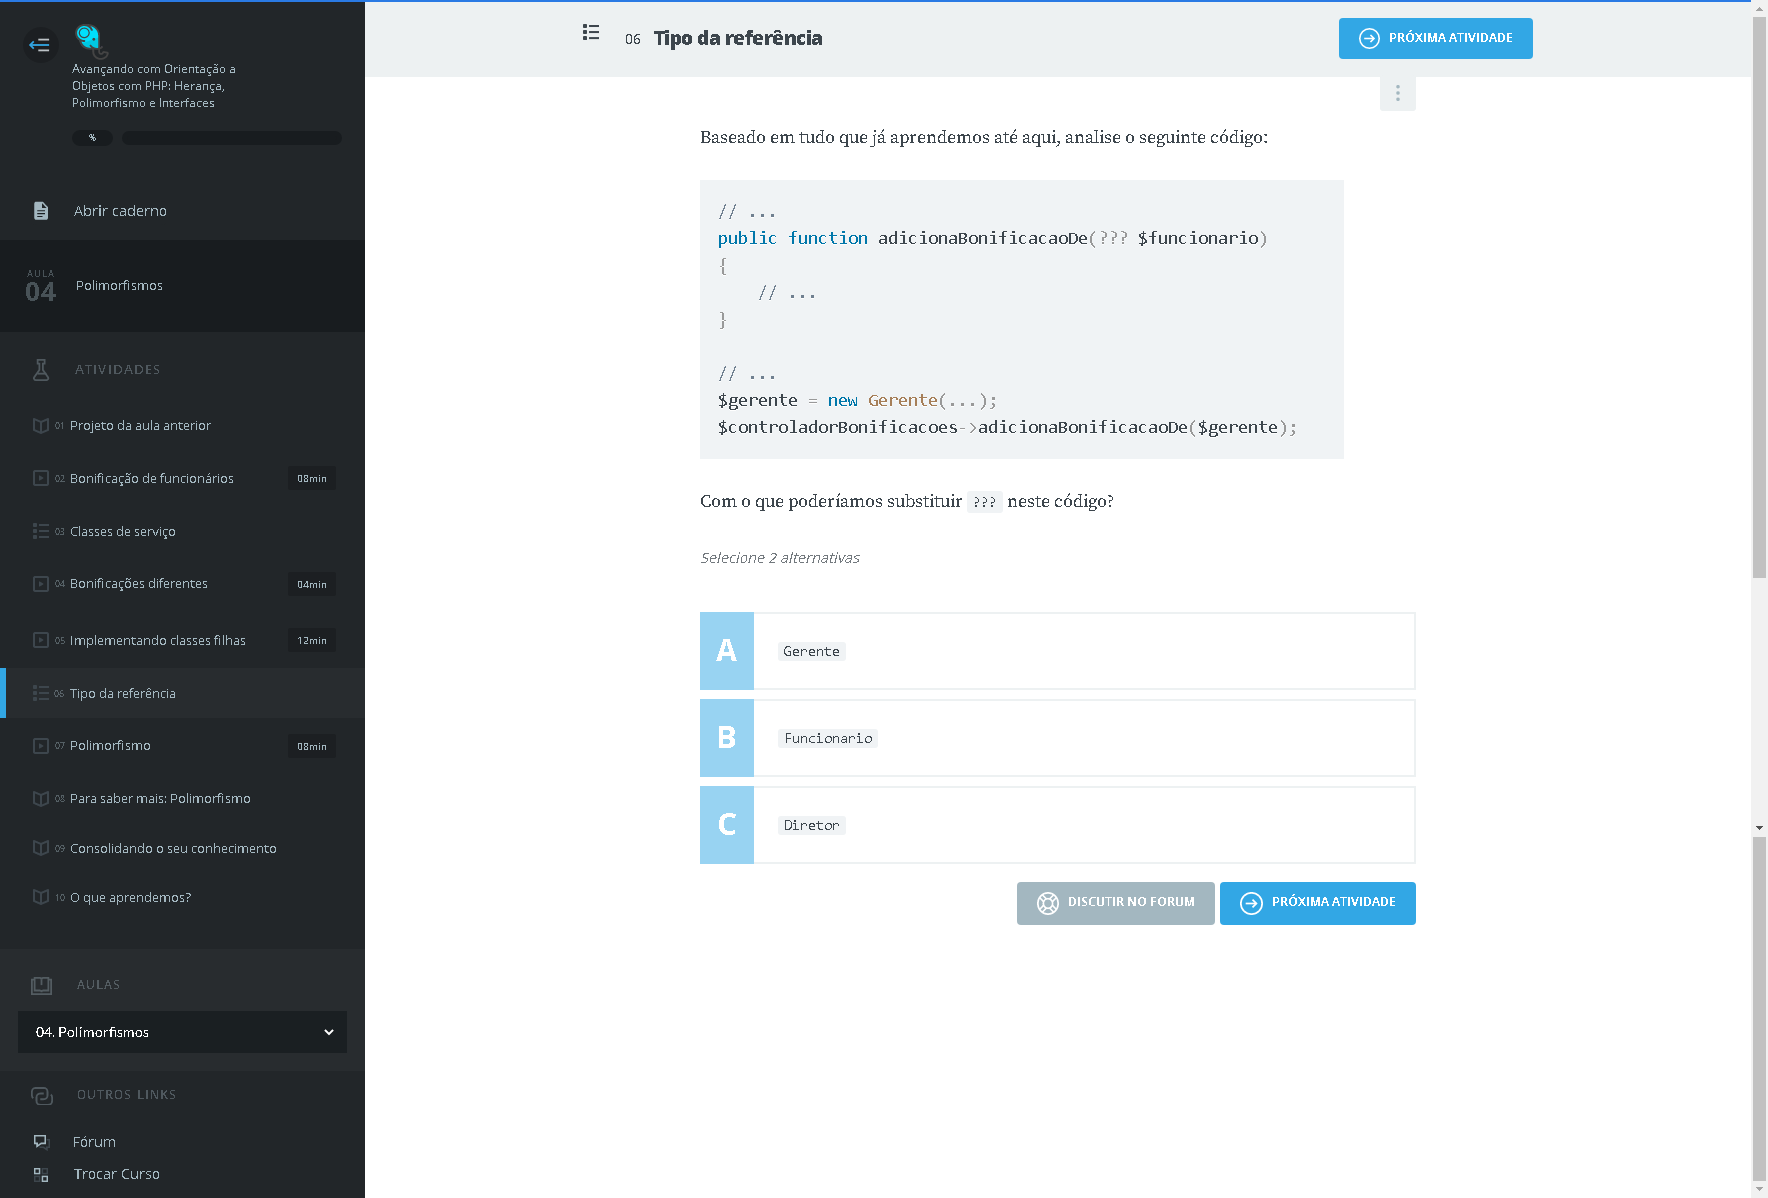This screenshot has height=1198, width=1768.
Task: Open Implementando classes filhas activity
Action: coord(158,641)
